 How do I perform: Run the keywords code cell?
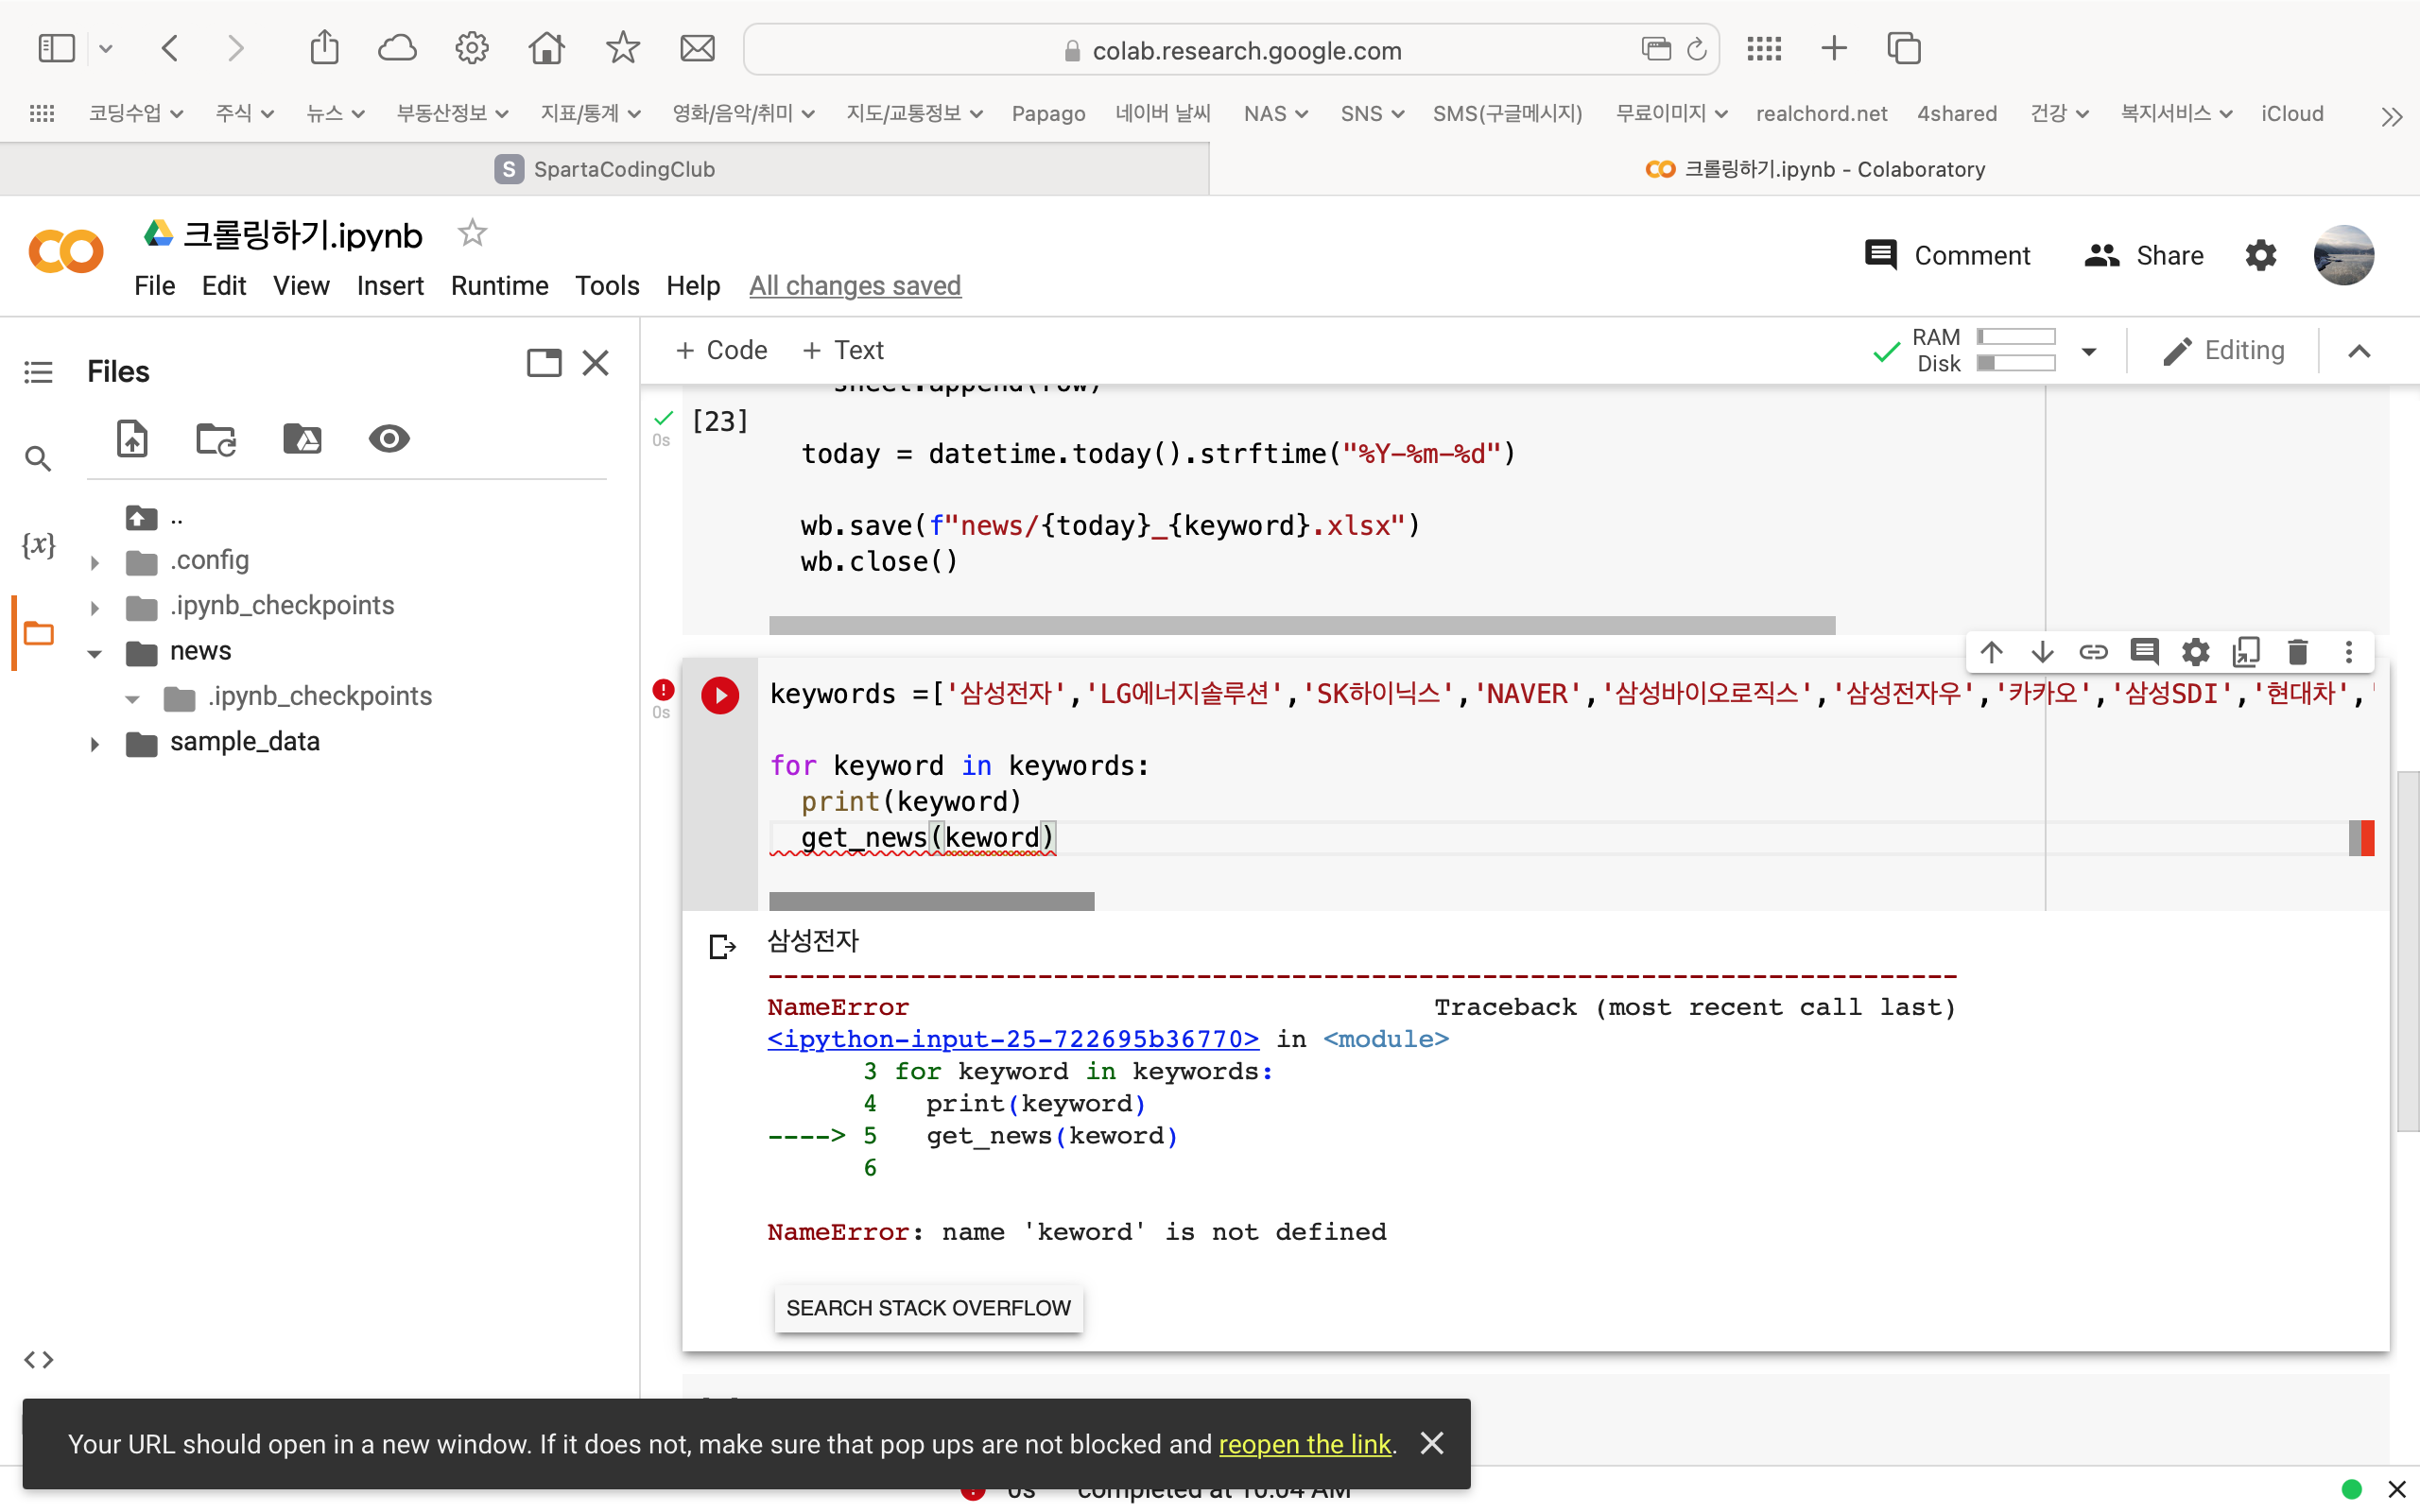tap(720, 695)
